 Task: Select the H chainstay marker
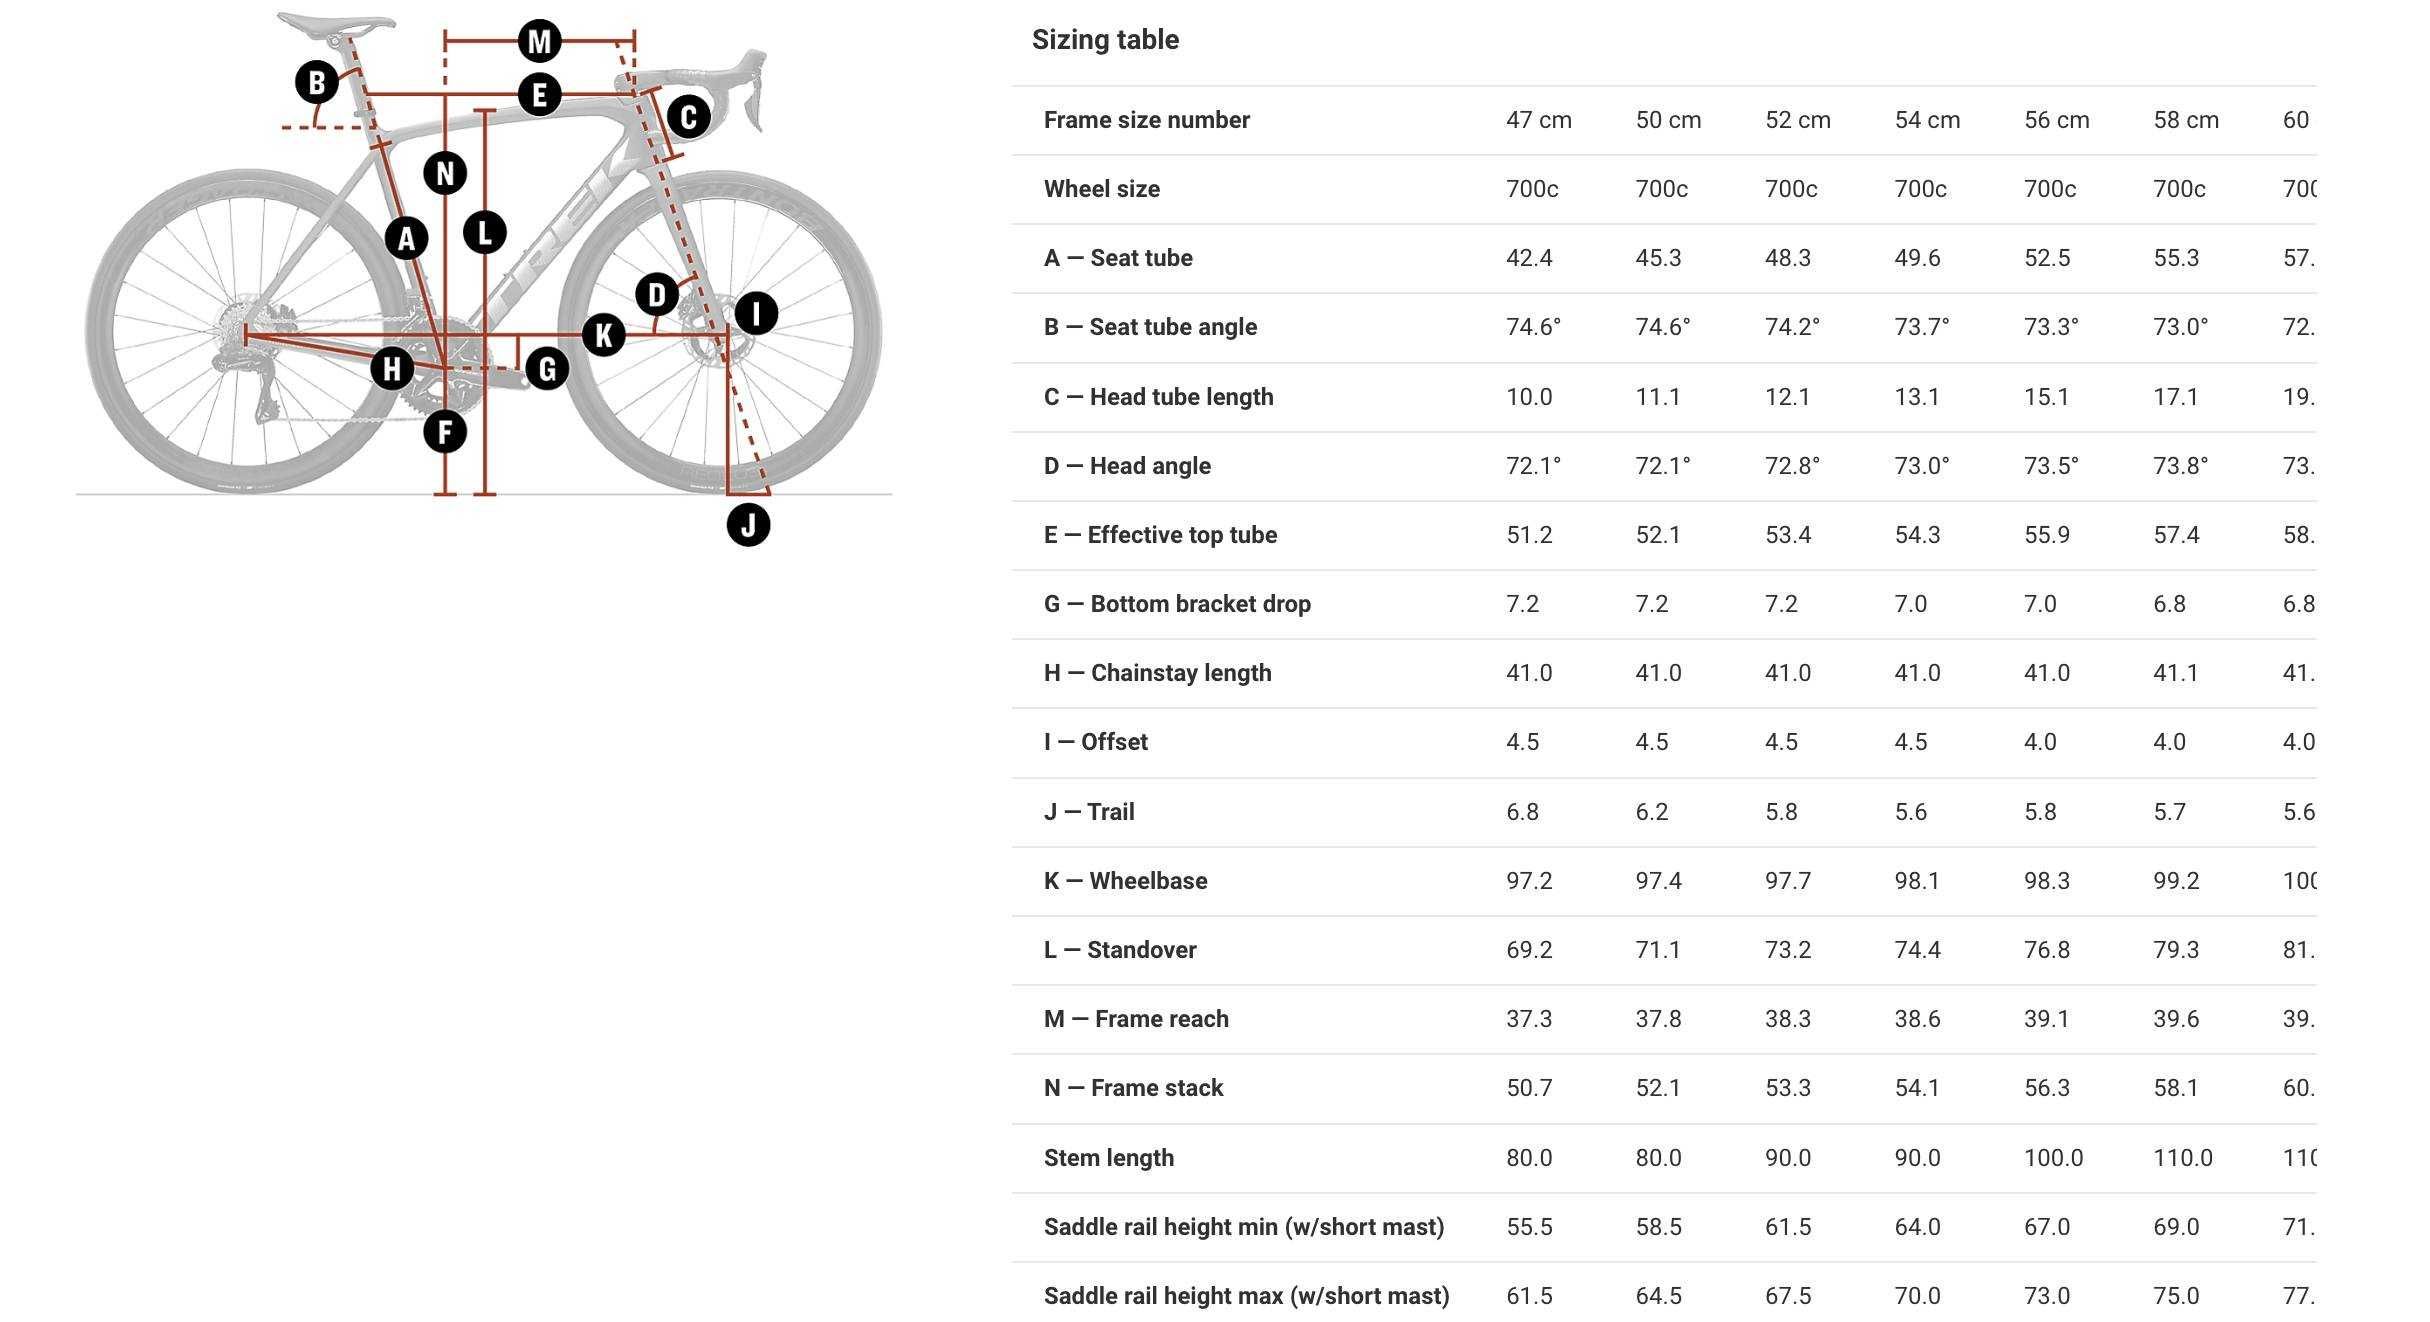point(392,368)
